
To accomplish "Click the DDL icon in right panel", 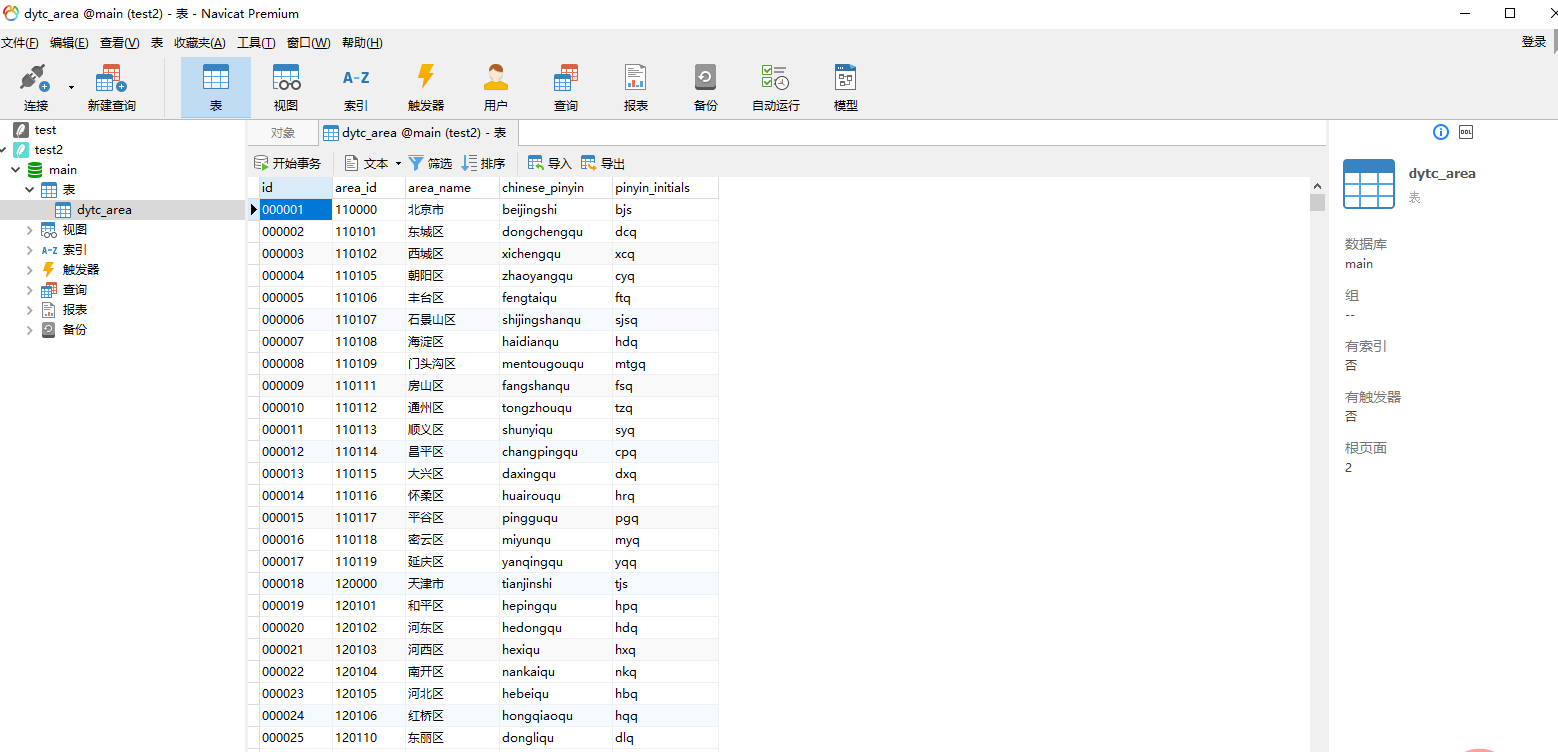I will [x=1466, y=132].
